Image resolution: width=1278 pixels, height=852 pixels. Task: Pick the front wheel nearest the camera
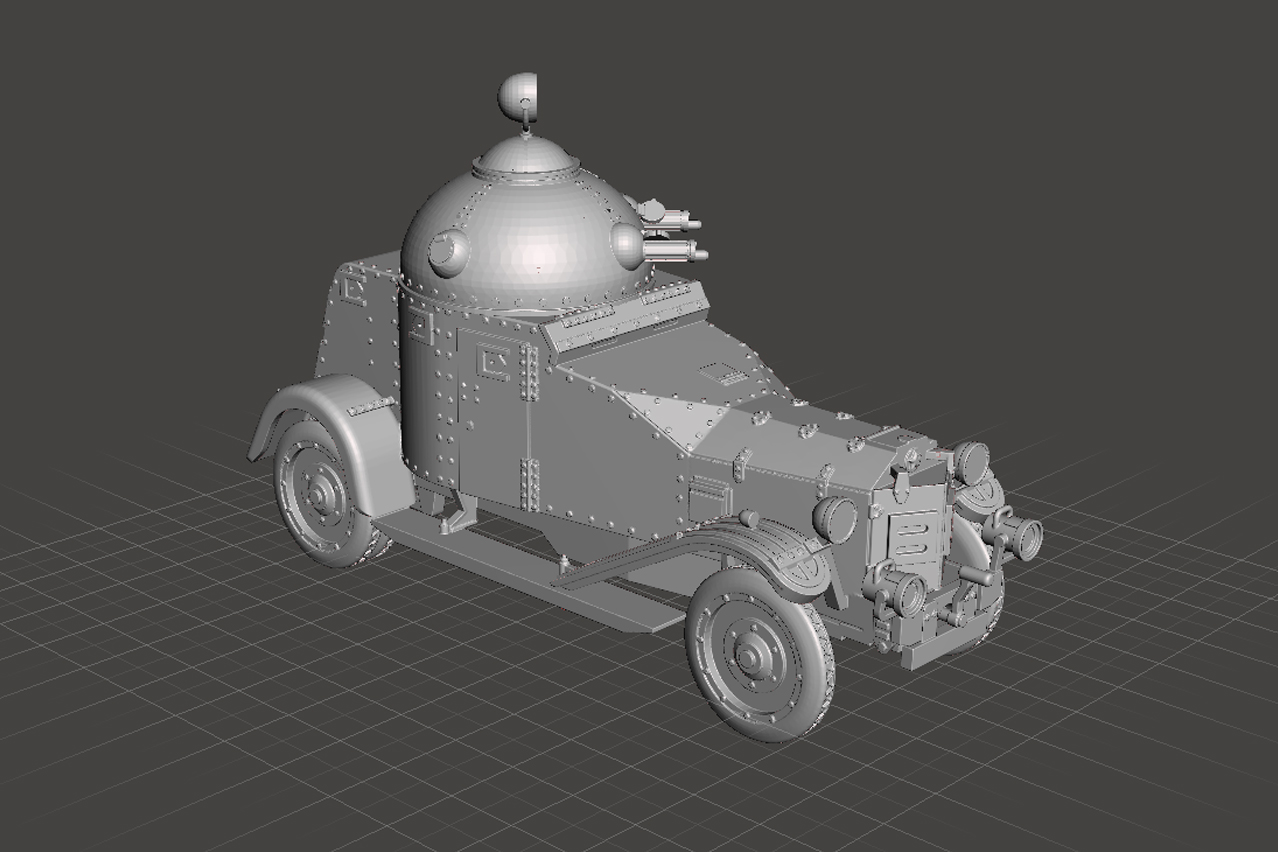click(x=759, y=654)
